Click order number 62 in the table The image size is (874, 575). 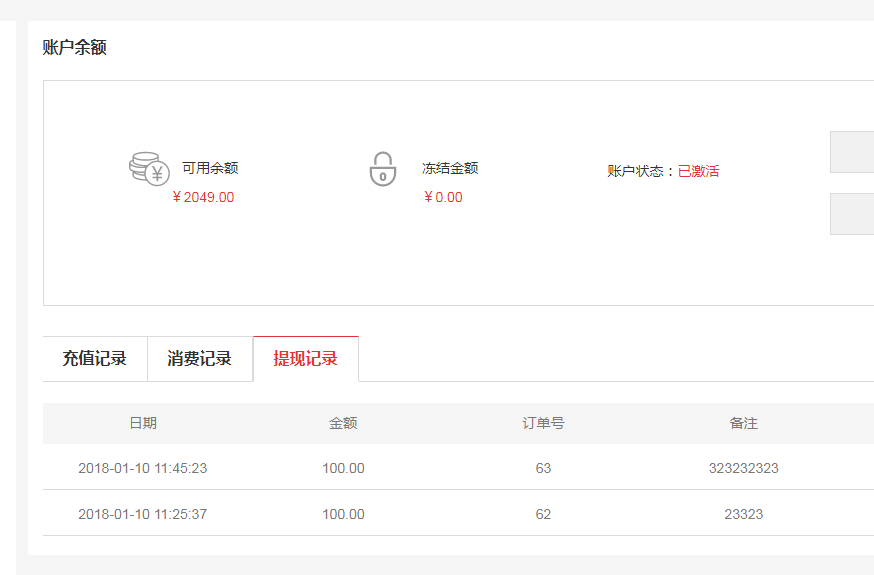coord(543,514)
